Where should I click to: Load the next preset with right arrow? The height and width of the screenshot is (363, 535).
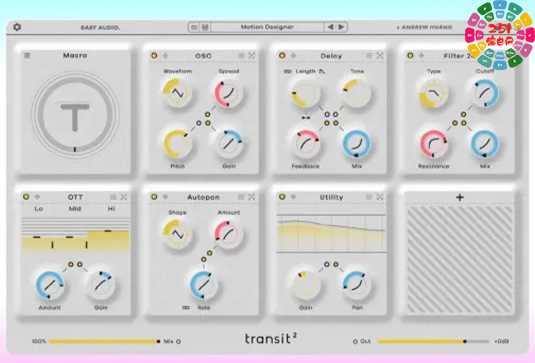click(341, 27)
